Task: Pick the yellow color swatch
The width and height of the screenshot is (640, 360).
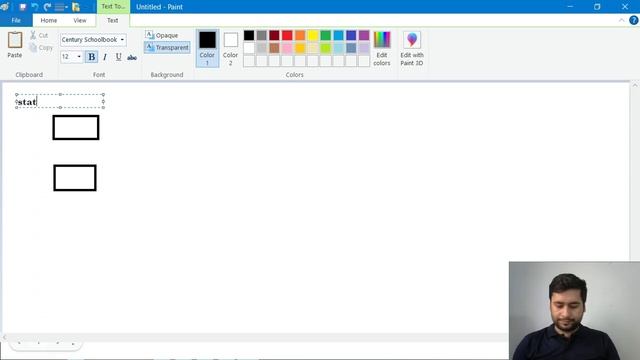Action: [x=313, y=36]
